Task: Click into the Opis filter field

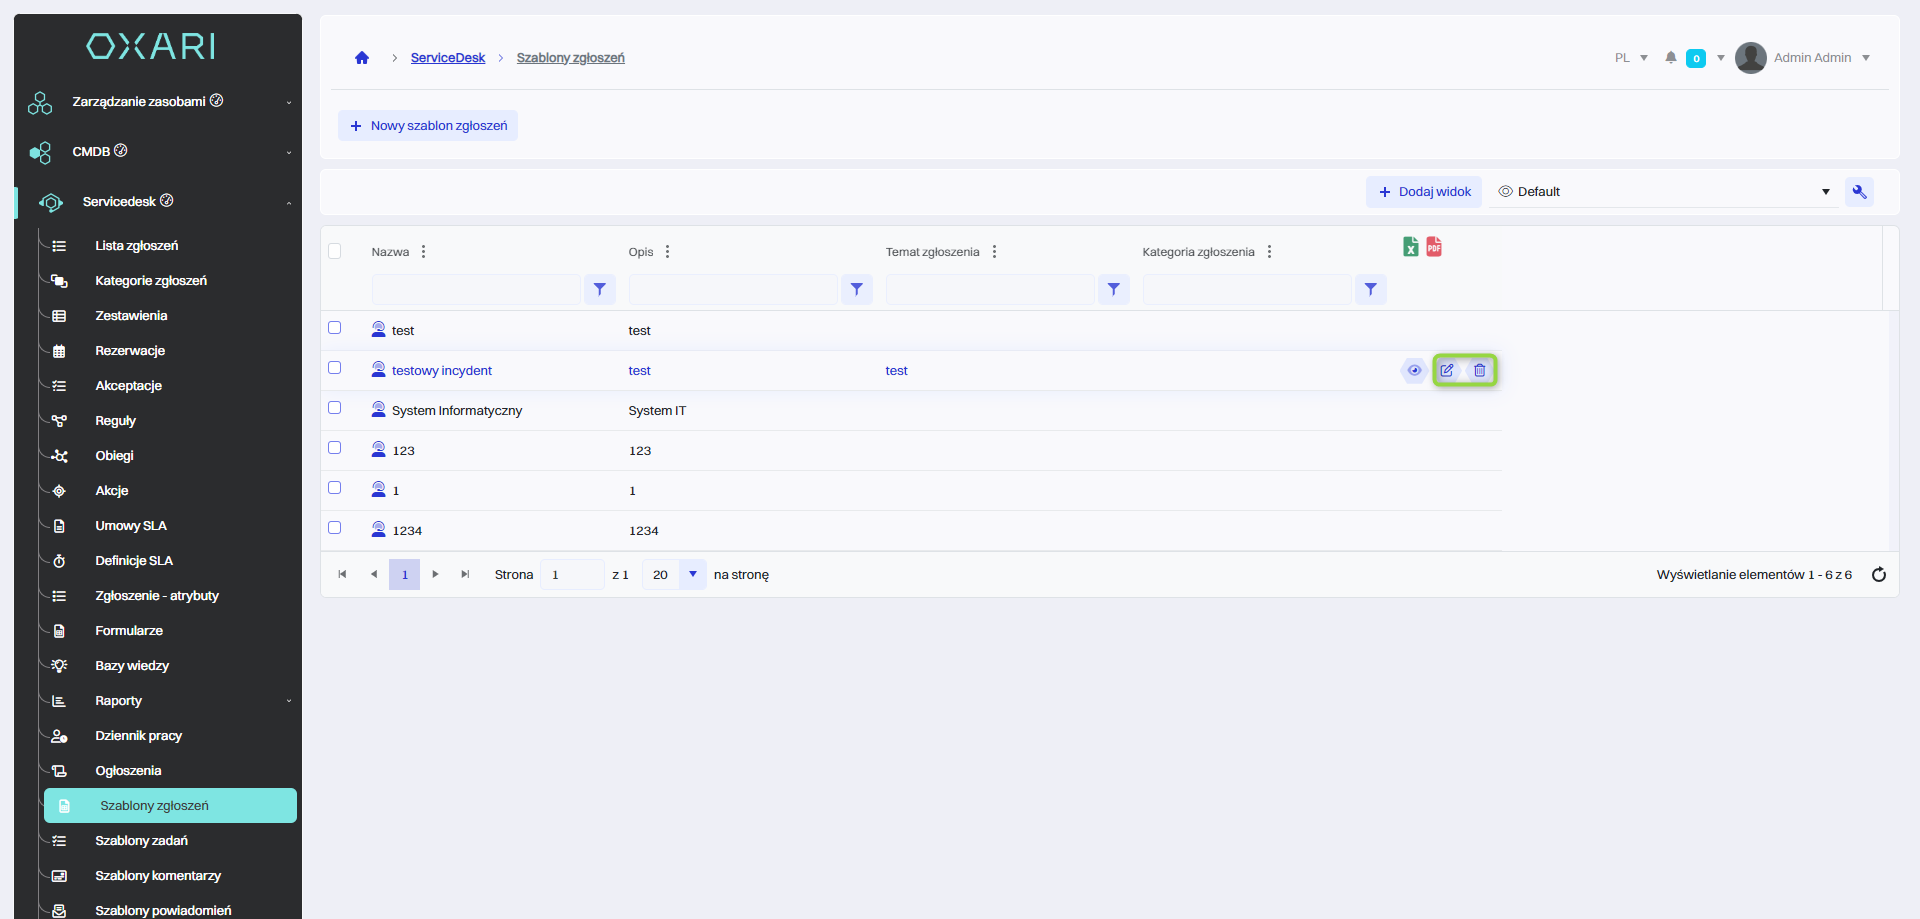Action: [x=733, y=289]
